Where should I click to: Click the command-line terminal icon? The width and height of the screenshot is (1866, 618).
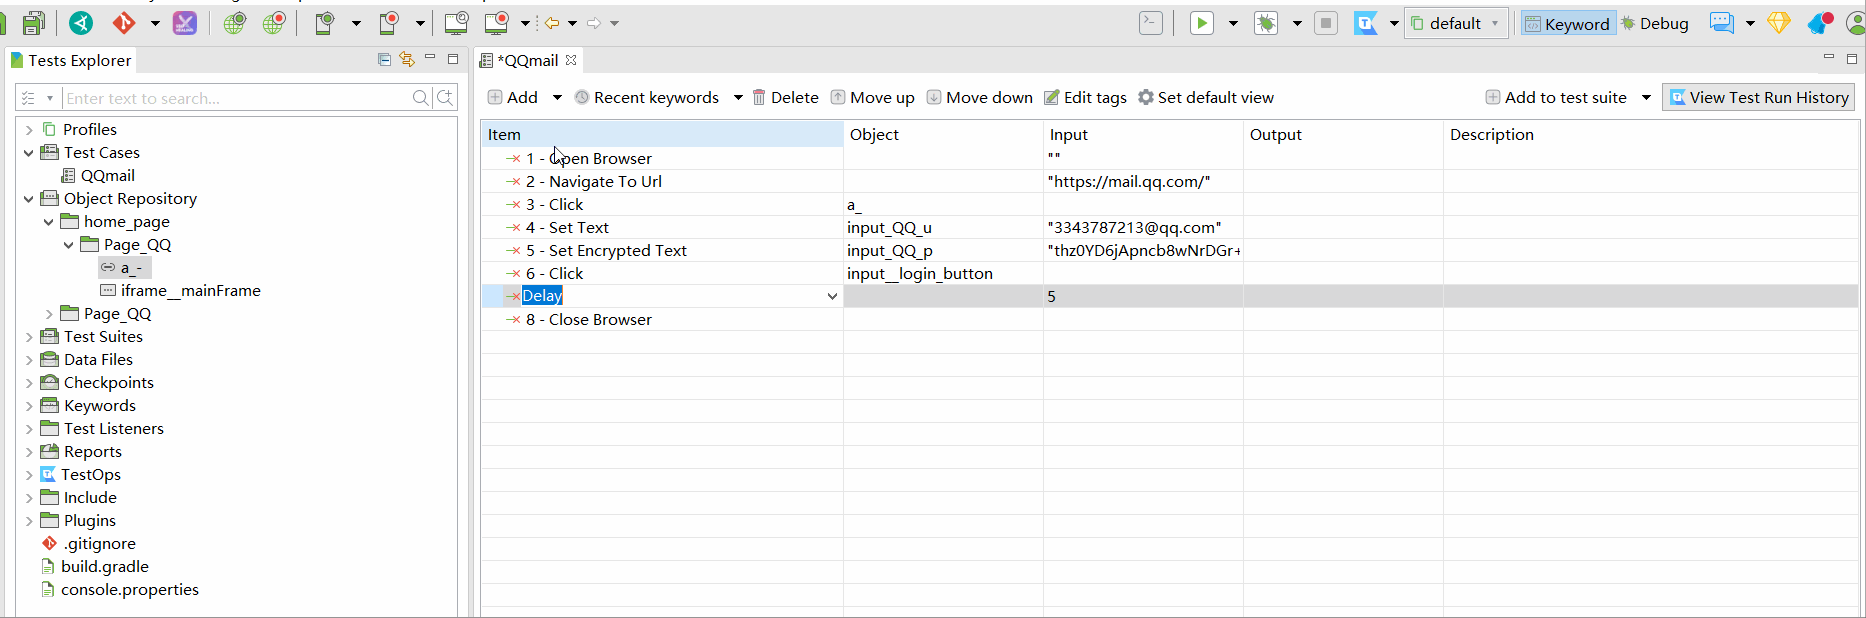point(1151,23)
